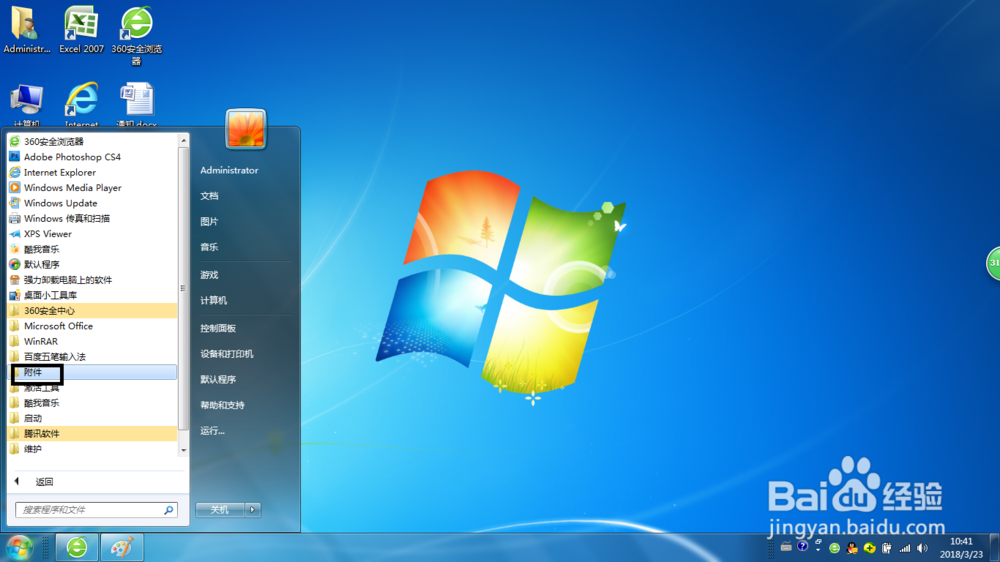Open 帮助和支持

click(x=222, y=405)
